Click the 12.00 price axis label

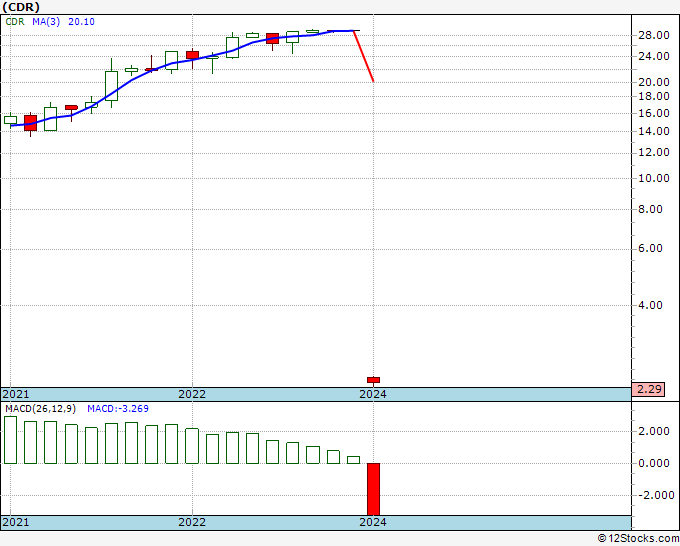[654, 152]
